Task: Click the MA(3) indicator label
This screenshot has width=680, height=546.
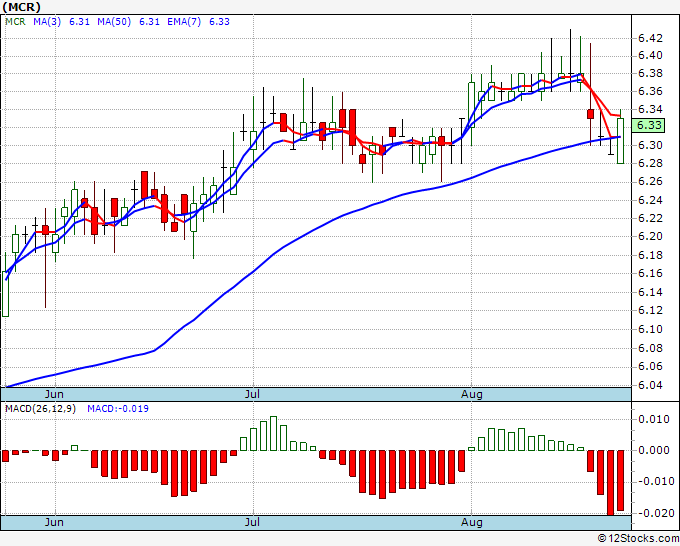Action: 47,22
